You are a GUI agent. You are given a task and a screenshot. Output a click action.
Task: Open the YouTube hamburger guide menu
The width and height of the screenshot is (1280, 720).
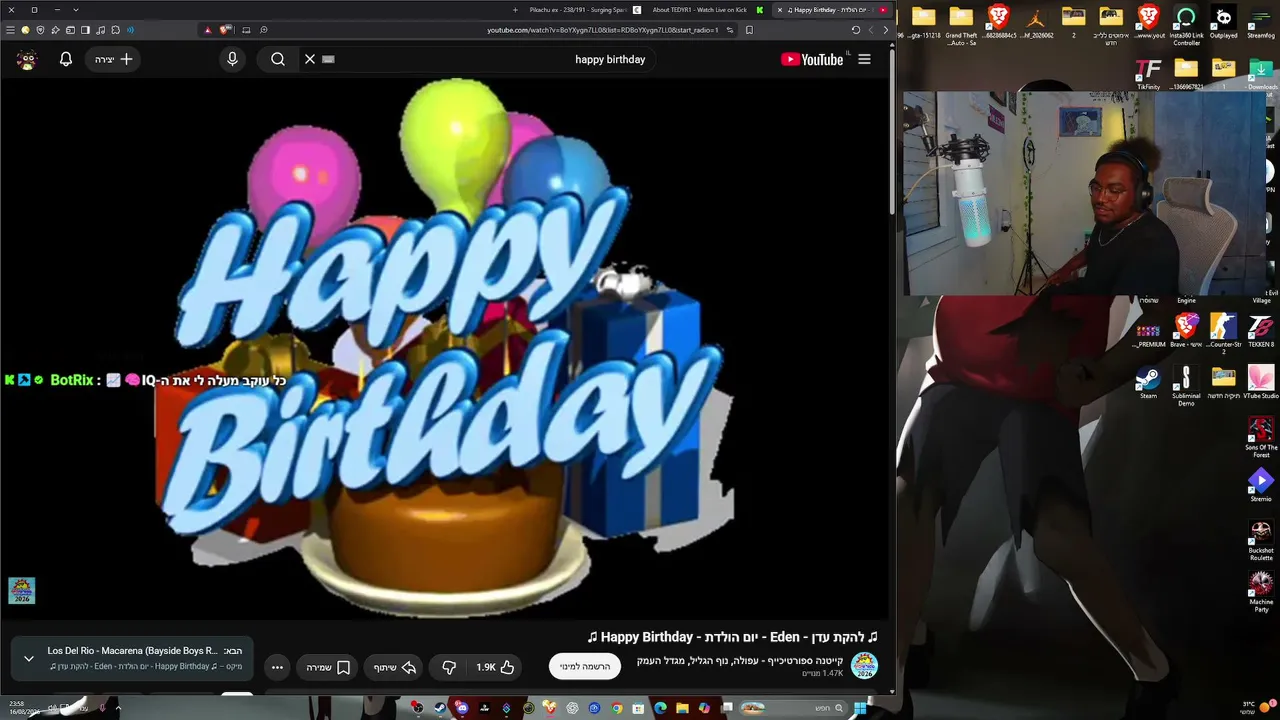click(865, 59)
